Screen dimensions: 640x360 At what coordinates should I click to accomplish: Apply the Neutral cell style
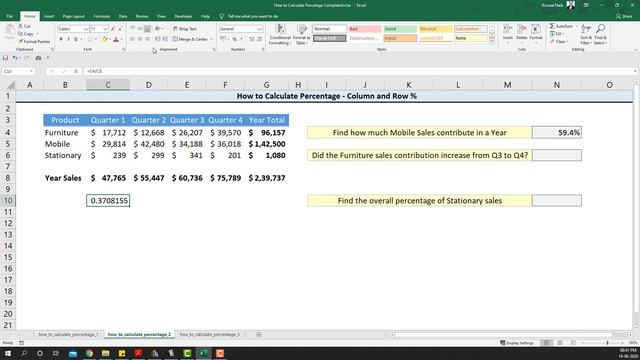[435, 29]
